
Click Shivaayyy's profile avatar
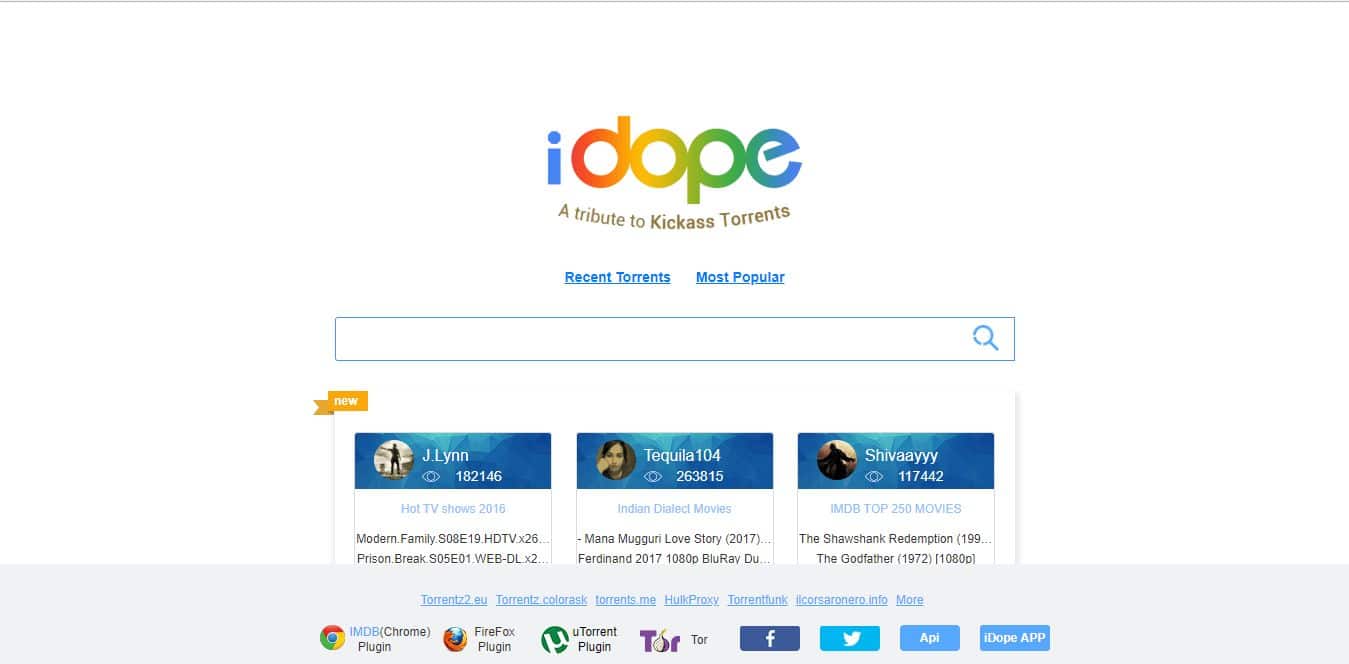click(x=837, y=460)
